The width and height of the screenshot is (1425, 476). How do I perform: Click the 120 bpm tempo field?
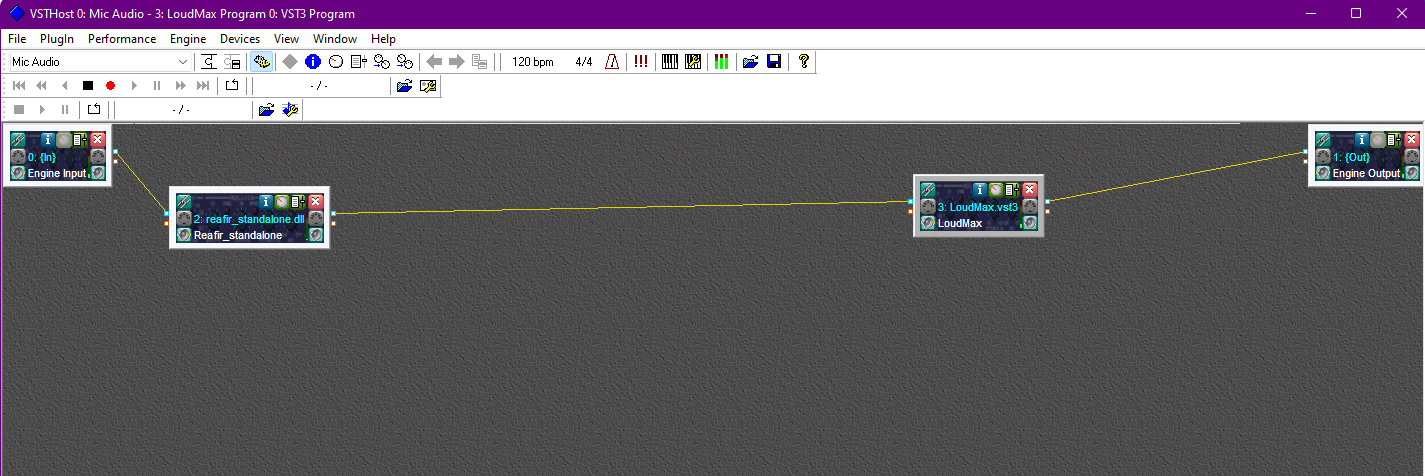tap(532, 62)
